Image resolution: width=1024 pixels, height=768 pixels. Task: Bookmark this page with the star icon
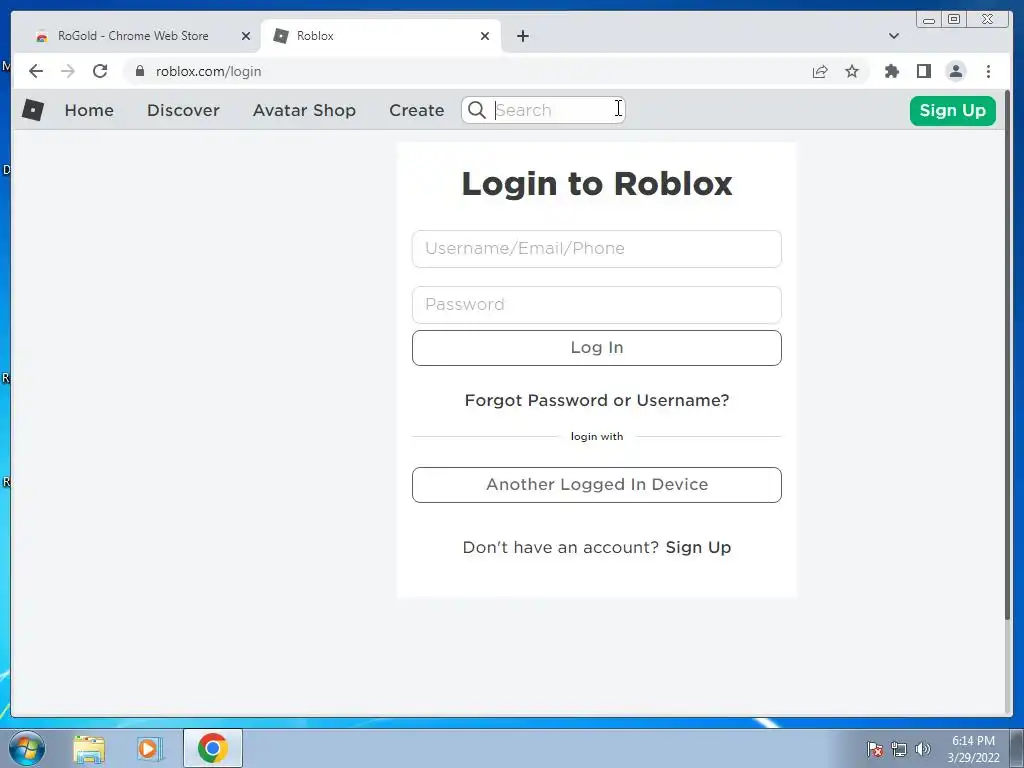pos(852,71)
